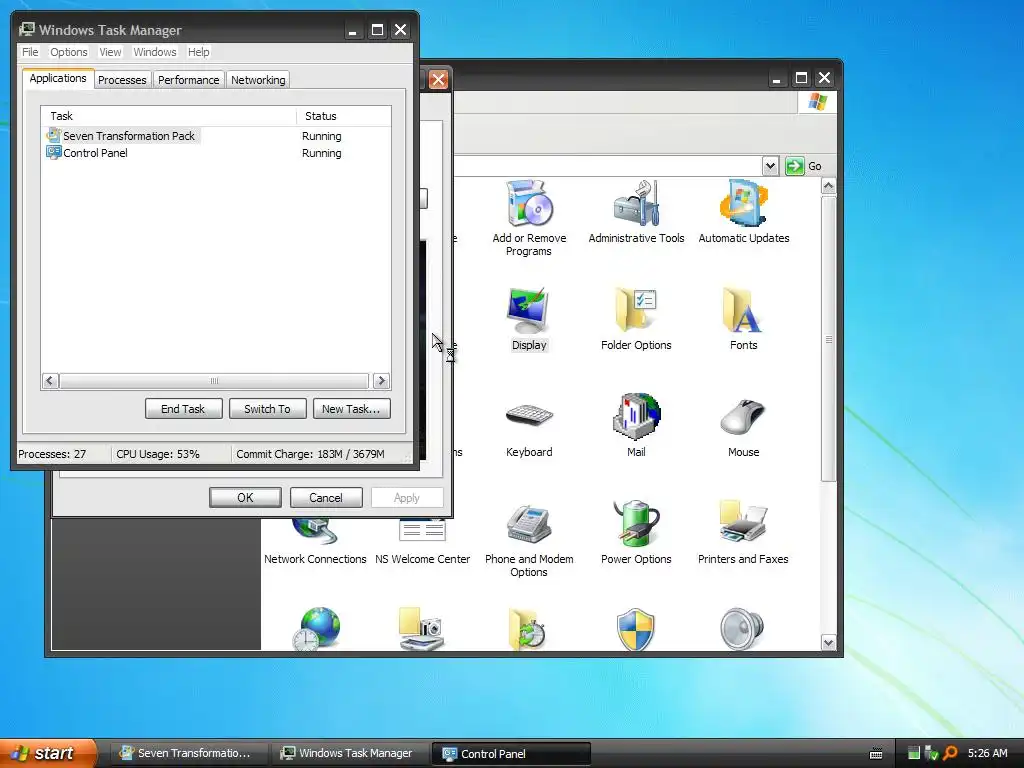Open the security shield icon

pyautogui.click(x=635, y=630)
